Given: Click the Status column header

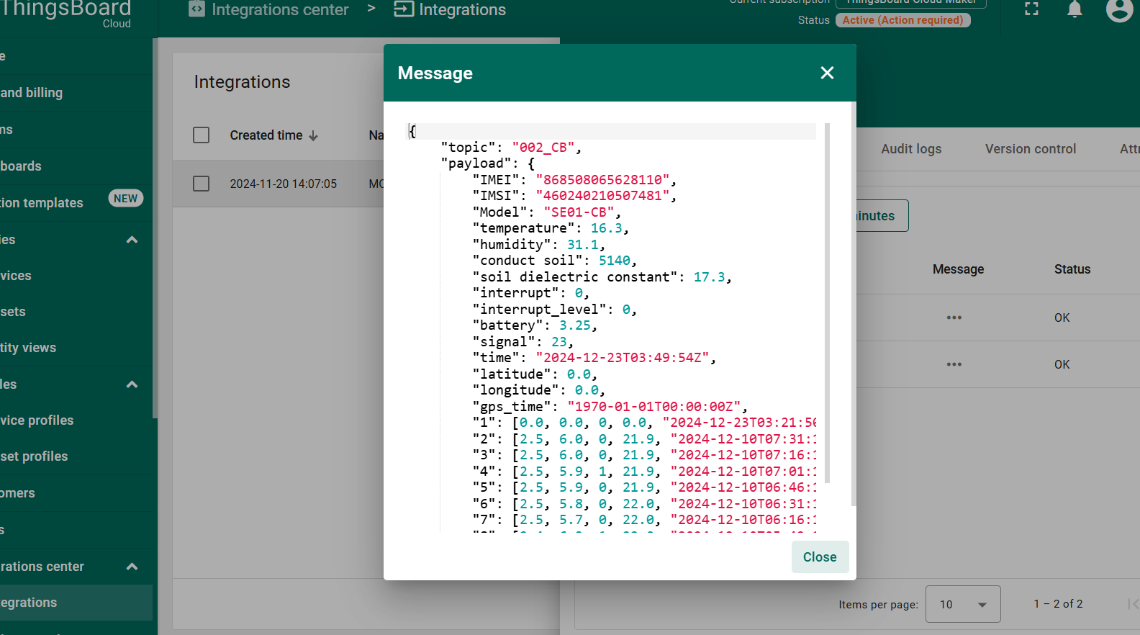Looking at the screenshot, I should point(1072,270).
